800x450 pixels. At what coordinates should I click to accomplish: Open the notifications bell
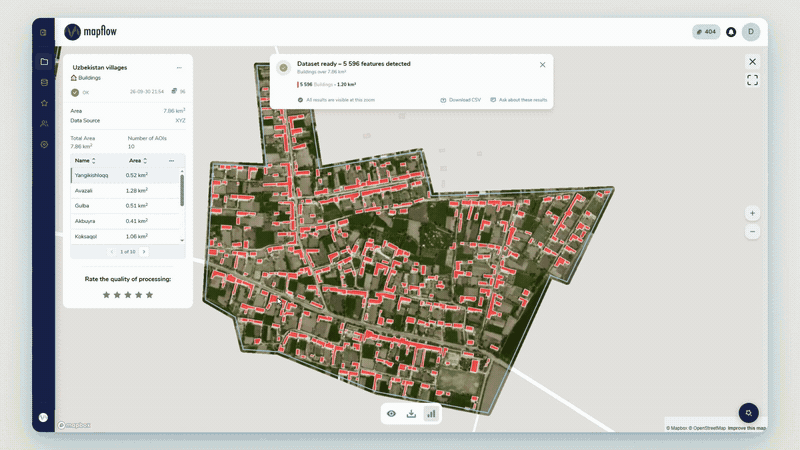[x=731, y=32]
